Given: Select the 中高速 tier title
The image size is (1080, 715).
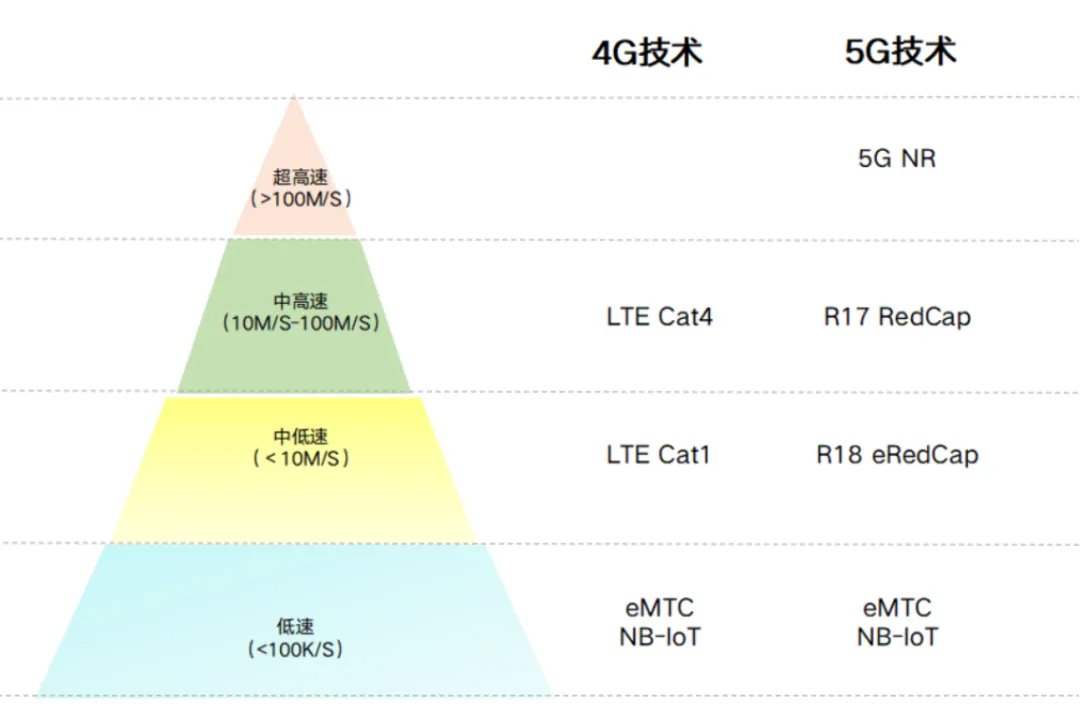Looking at the screenshot, I should (x=299, y=301).
